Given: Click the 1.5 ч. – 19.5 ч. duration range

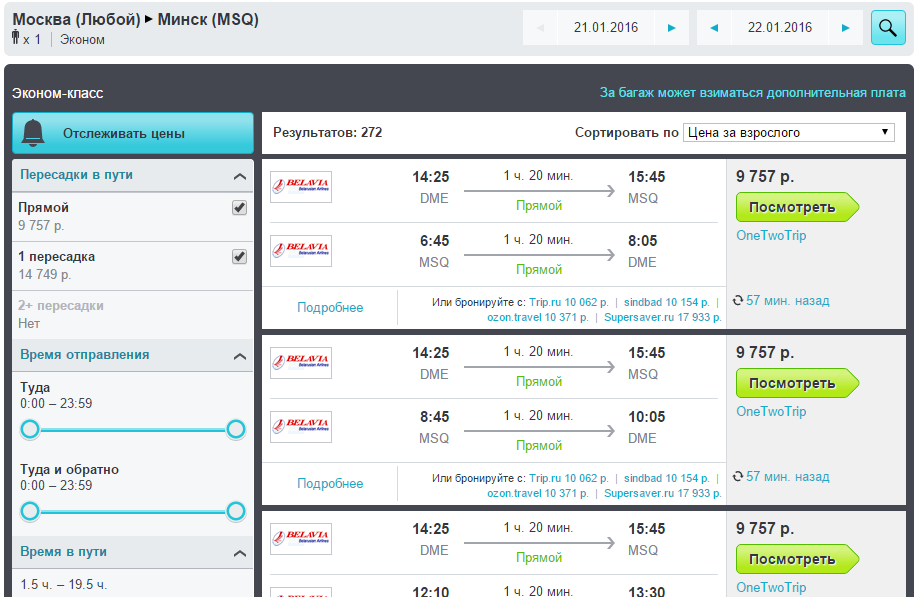Looking at the screenshot, I should [64, 584].
